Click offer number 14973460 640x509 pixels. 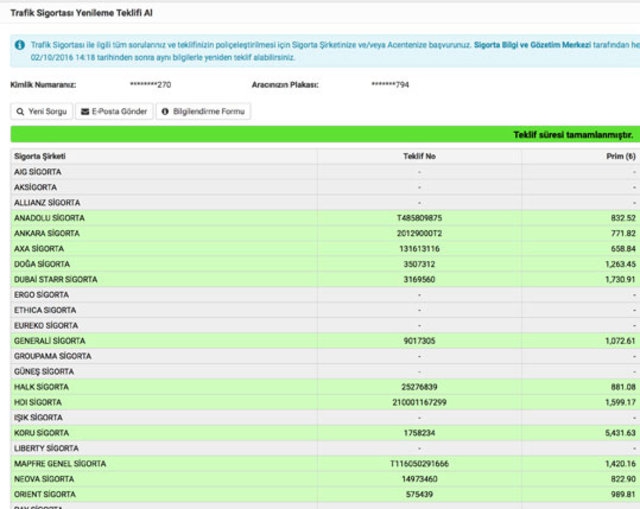[x=419, y=479]
